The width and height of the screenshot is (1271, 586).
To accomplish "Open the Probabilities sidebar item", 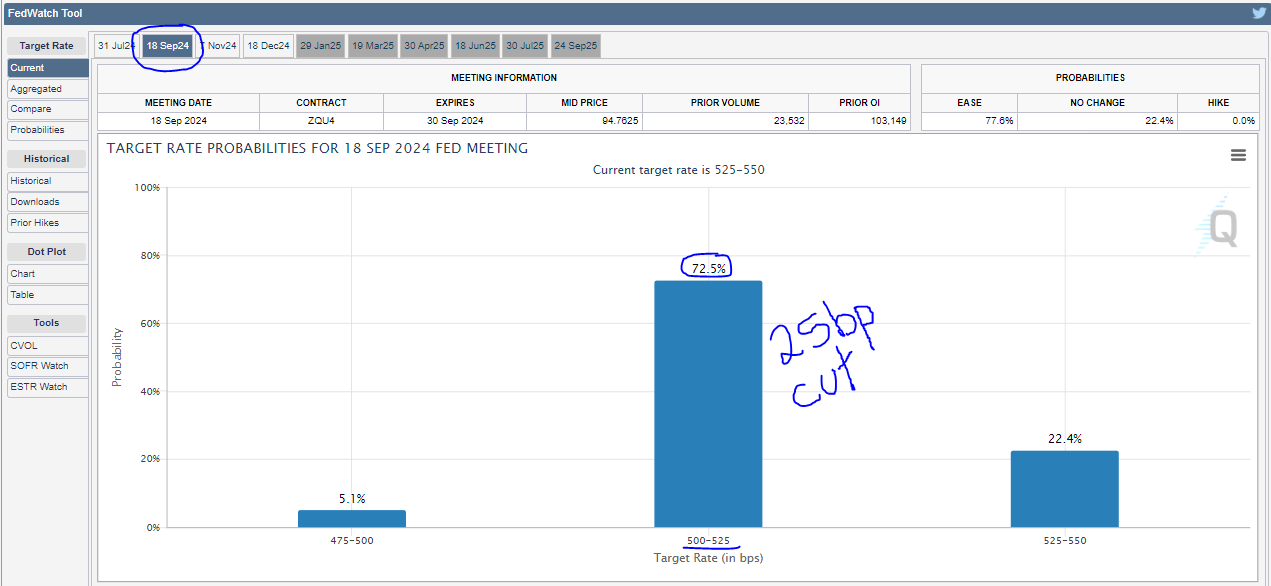I will [x=47, y=130].
